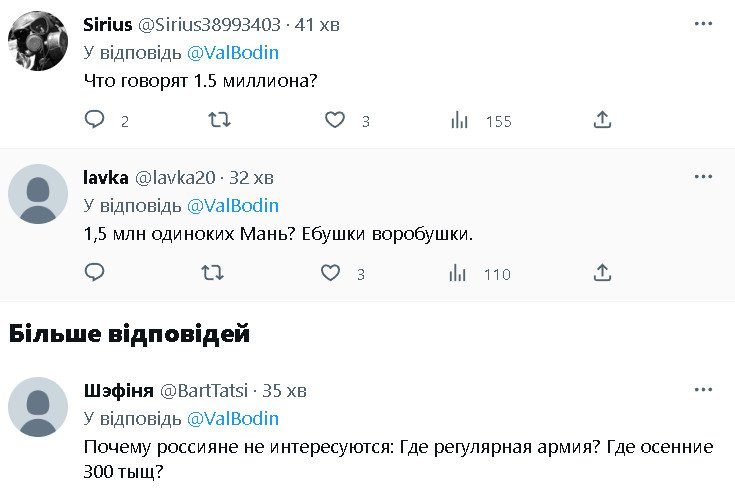The width and height of the screenshot is (735, 493).
Task: Open more options for Sirius's tweet
Action: click(703, 24)
